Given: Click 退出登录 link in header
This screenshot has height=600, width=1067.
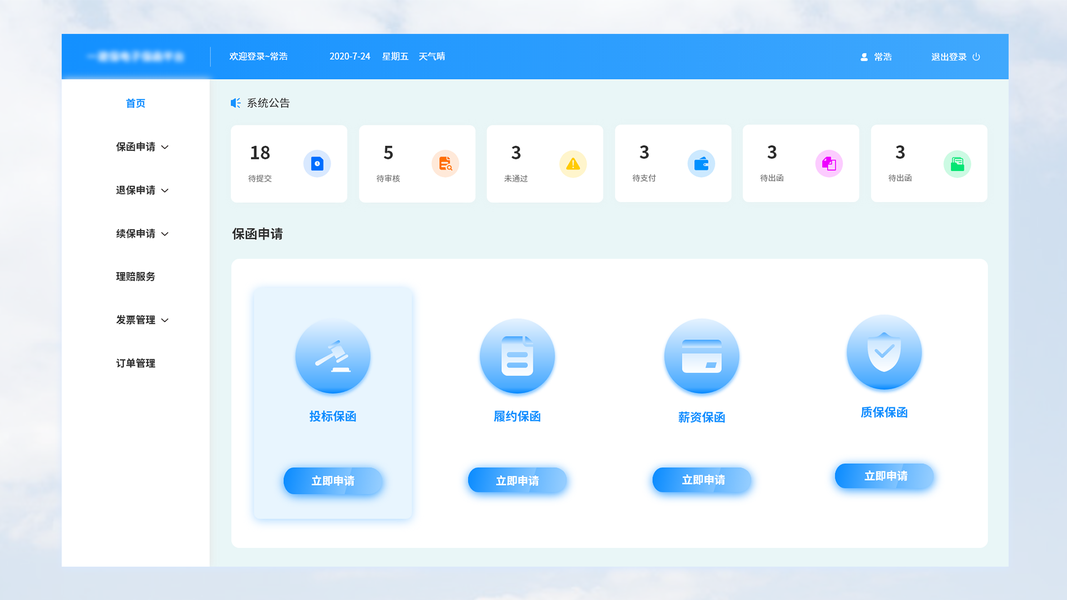Looking at the screenshot, I should [x=949, y=57].
